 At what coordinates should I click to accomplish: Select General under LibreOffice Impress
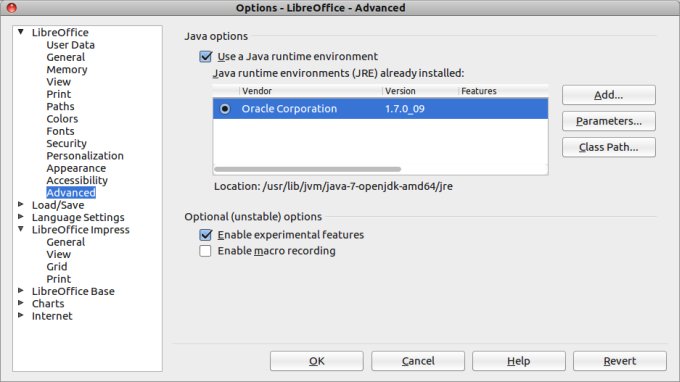click(x=65, y=242)
